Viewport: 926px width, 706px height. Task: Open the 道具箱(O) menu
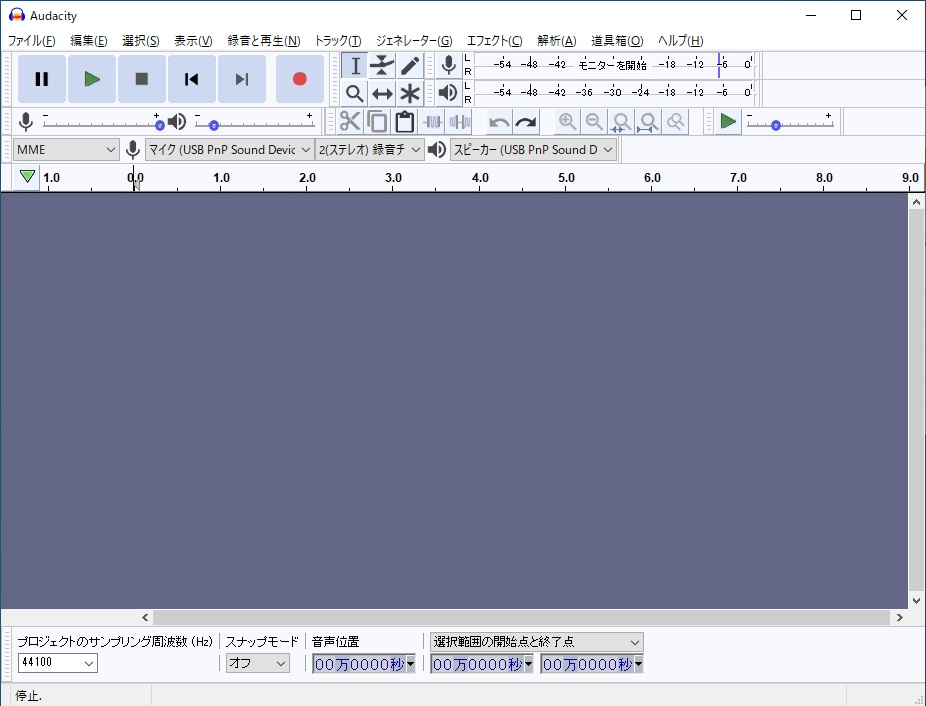[617, 41]
